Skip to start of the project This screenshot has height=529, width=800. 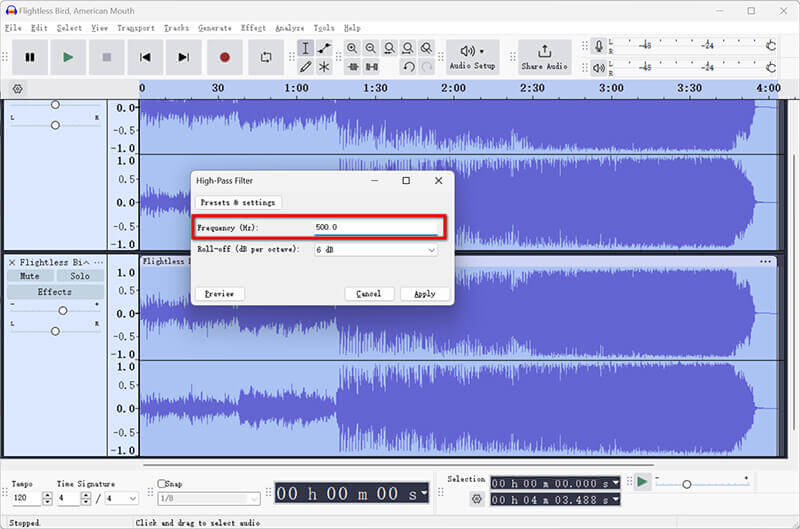(x=145, y=57)
